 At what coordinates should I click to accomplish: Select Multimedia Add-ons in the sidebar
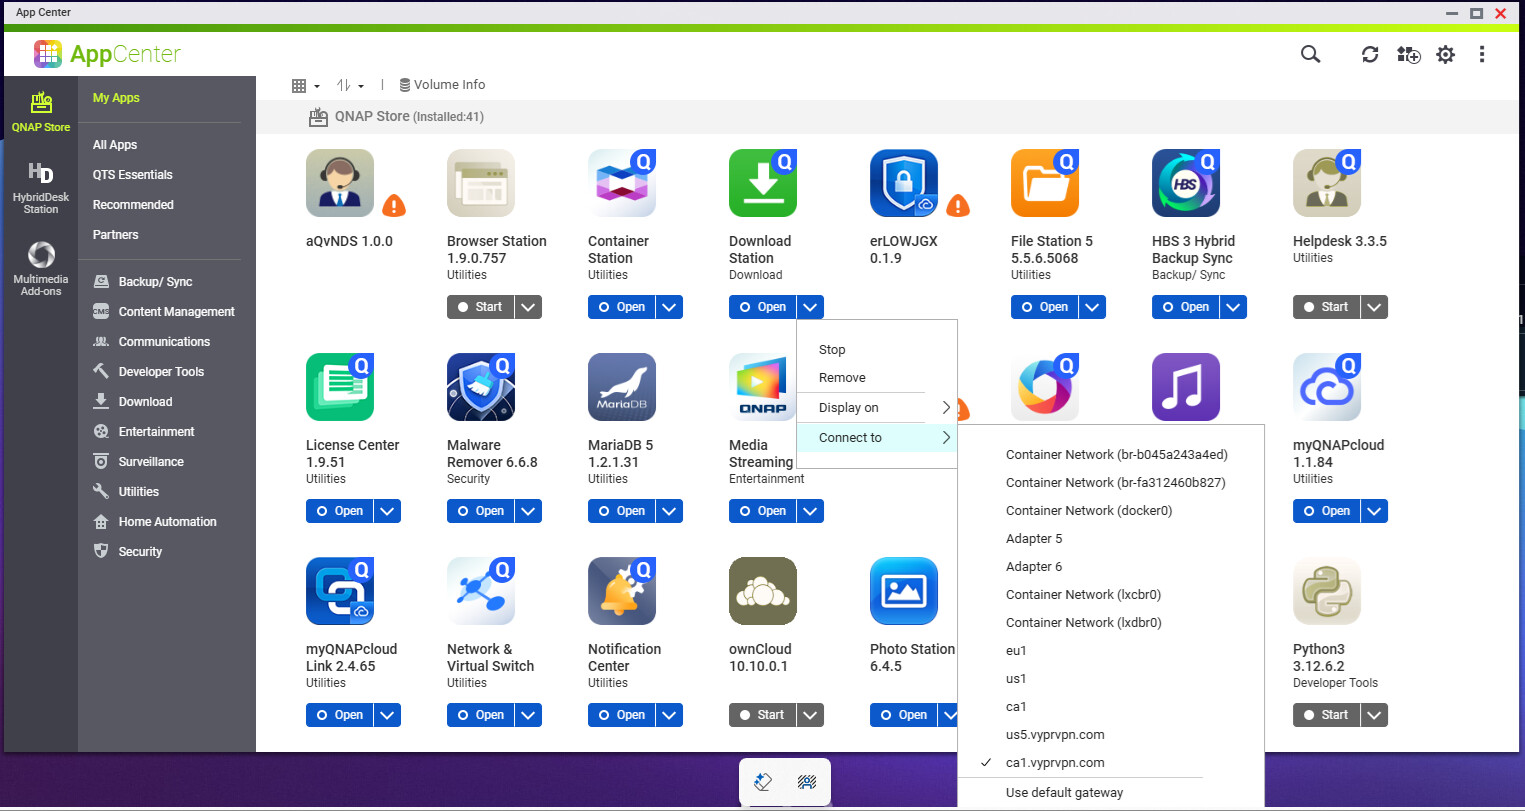[x=41, y=268]
